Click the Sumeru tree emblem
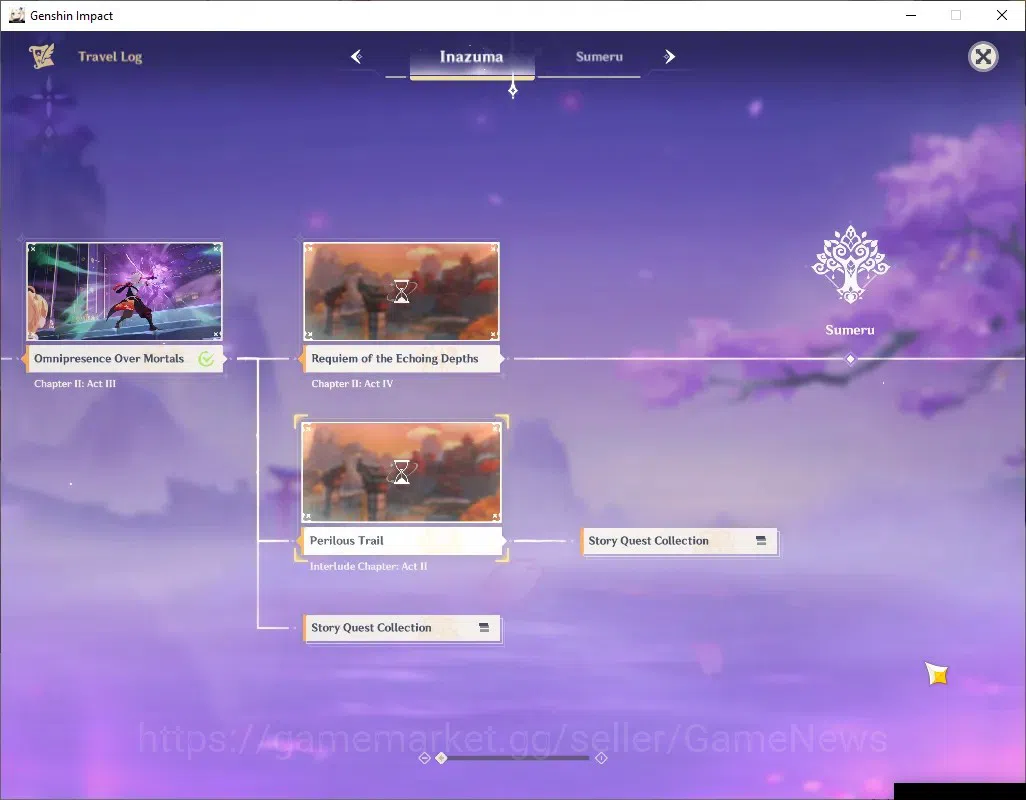The image size is (1026, 800). point(850,265)
